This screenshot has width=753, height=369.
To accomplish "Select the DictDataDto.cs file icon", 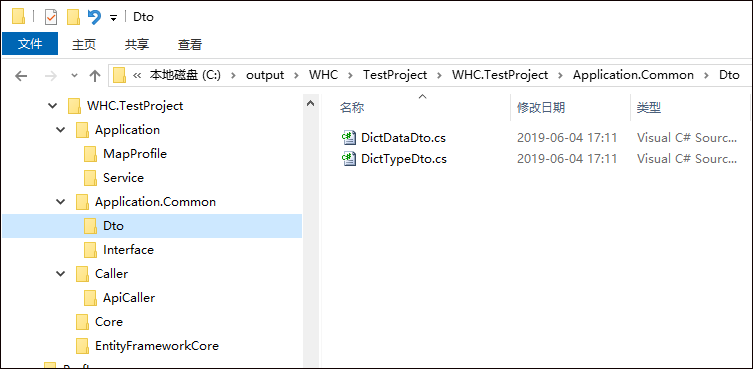I will 349,137.
